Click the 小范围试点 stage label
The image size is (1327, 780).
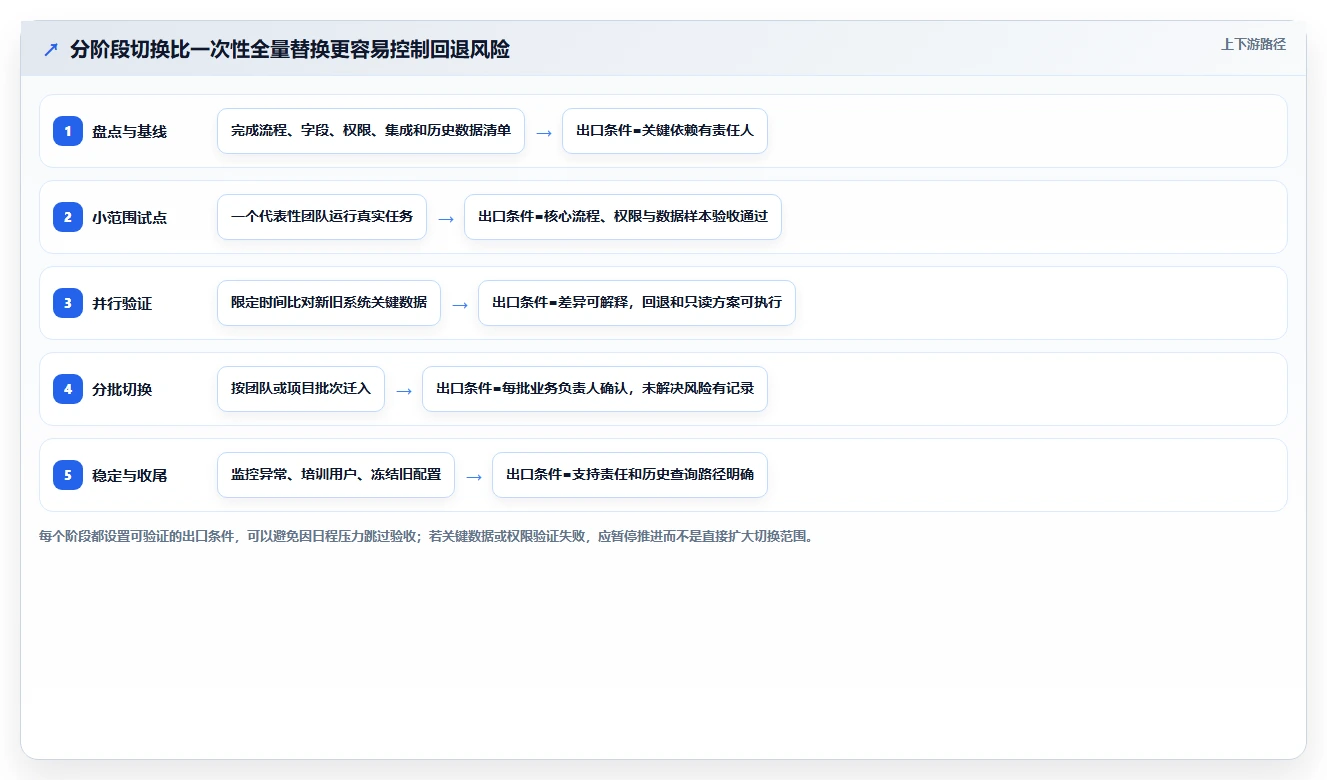click(x=130, y=217)
